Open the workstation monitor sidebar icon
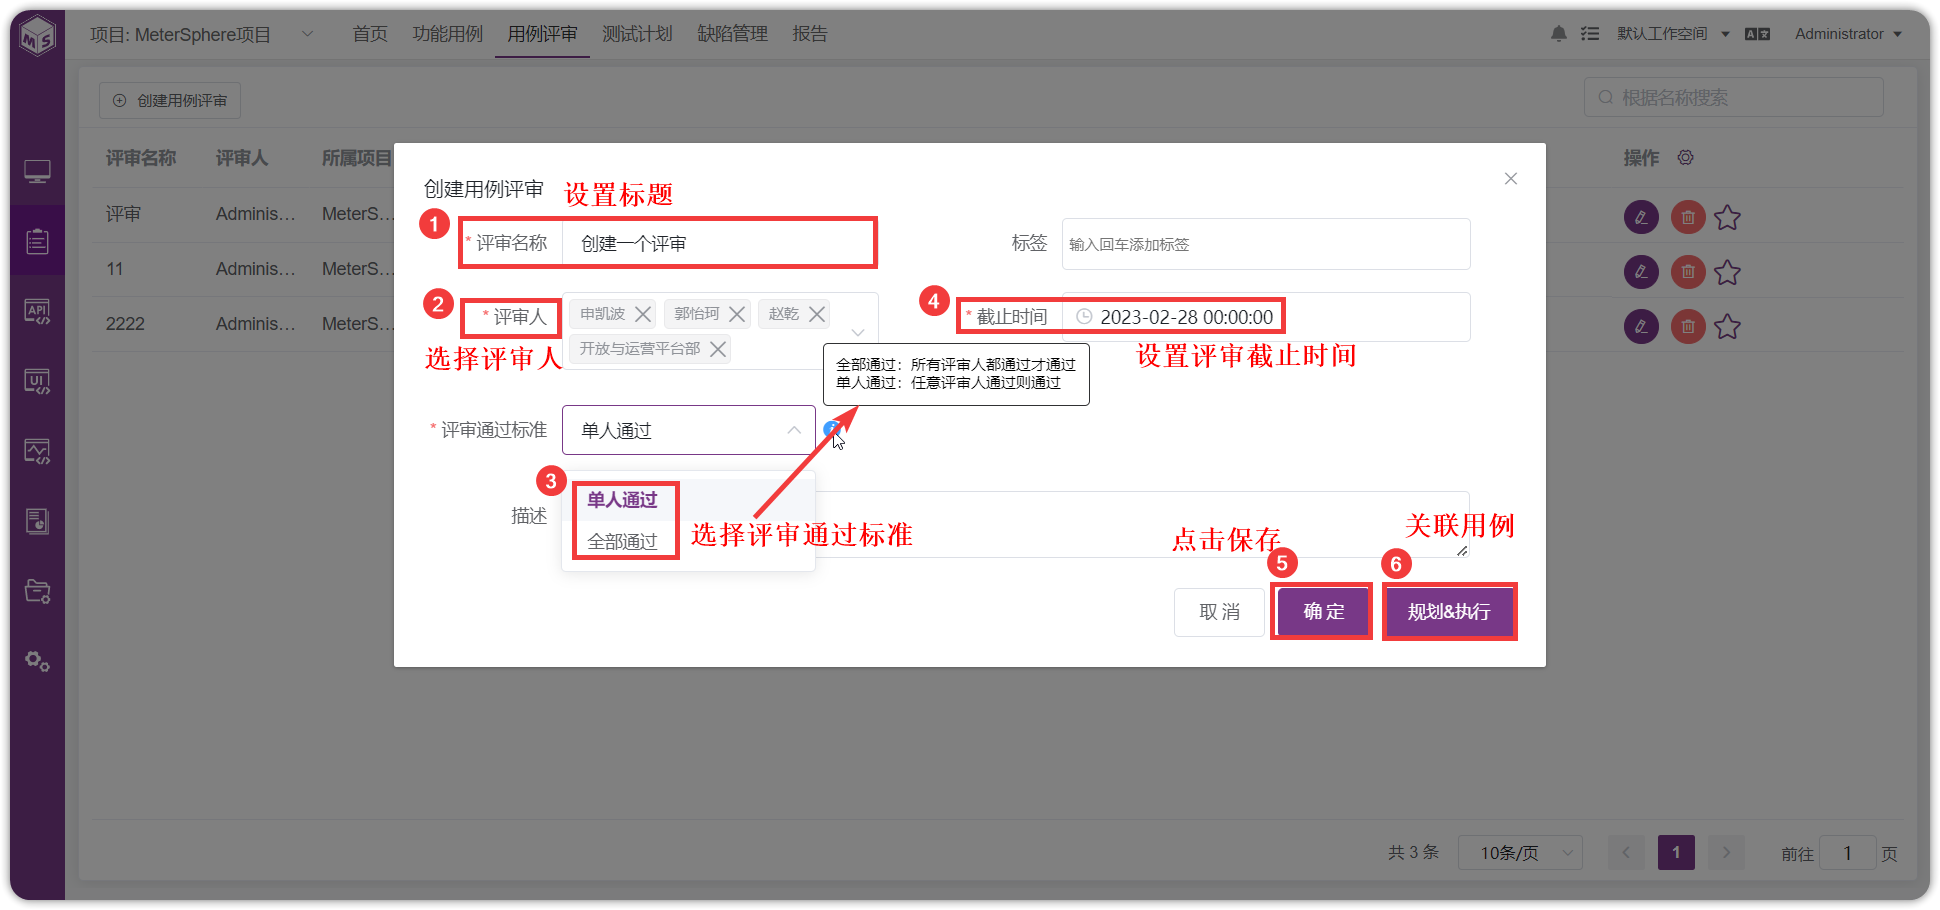The image size is (1940, 910). [x=38, y=172]
